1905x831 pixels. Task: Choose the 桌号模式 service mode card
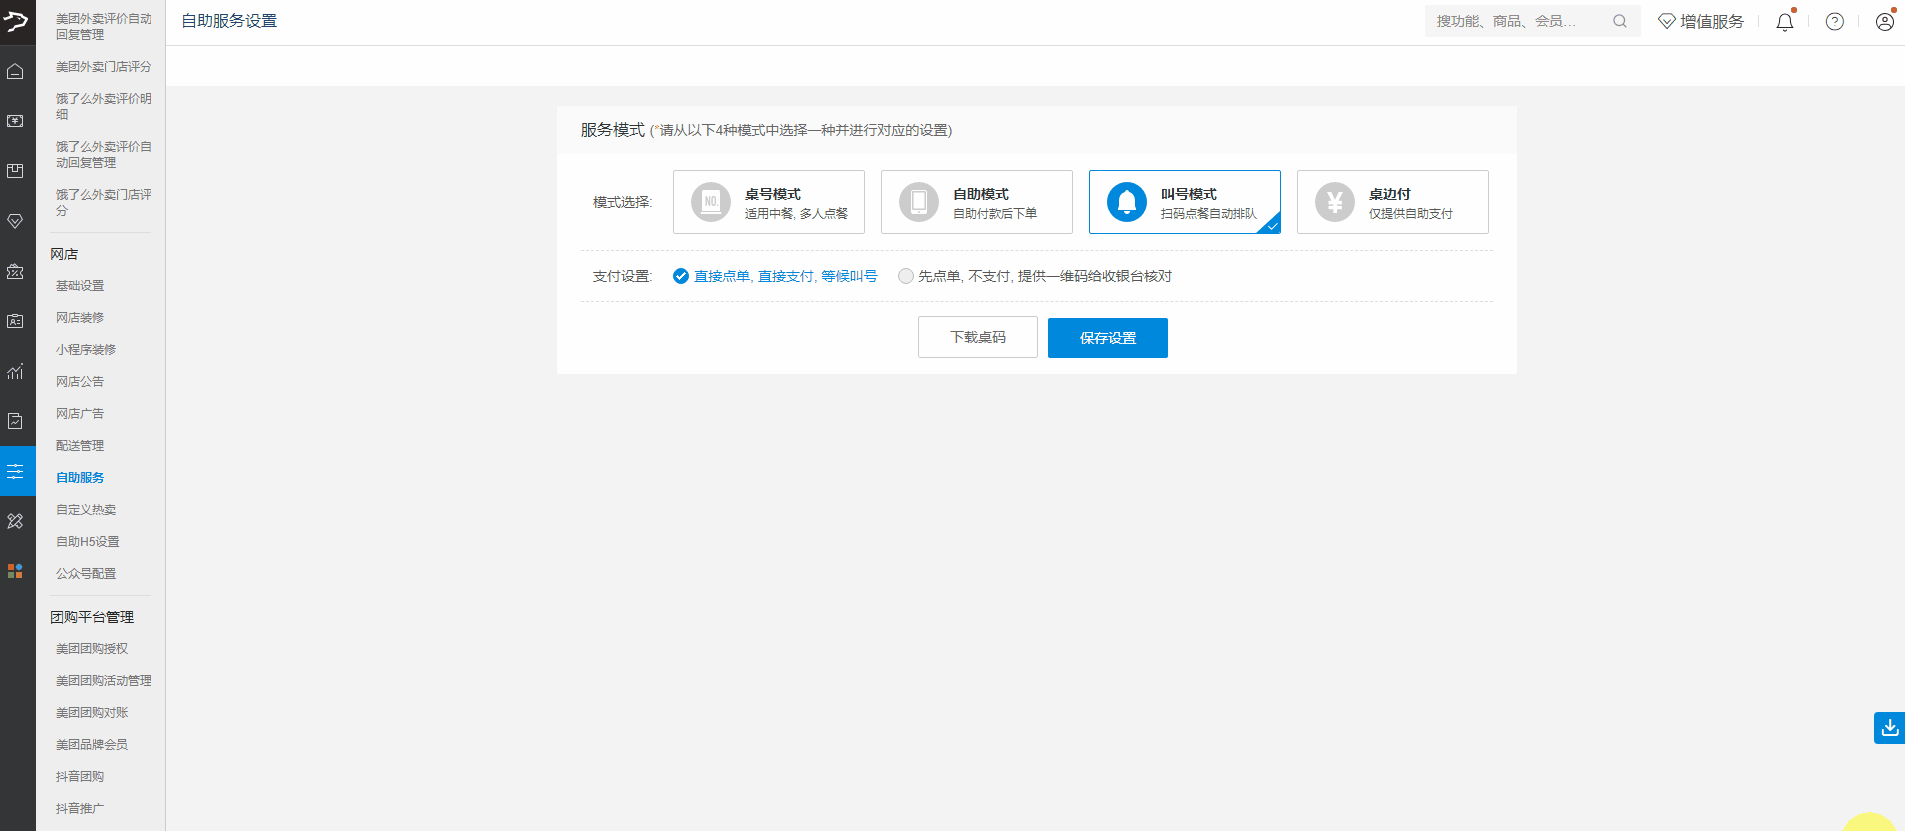click(768, 202)
